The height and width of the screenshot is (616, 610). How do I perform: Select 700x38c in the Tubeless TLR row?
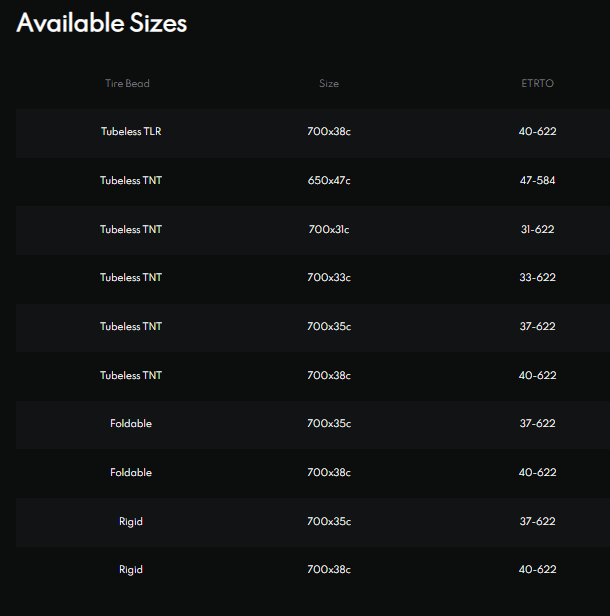pyautogui.click(x=329, y=132)
